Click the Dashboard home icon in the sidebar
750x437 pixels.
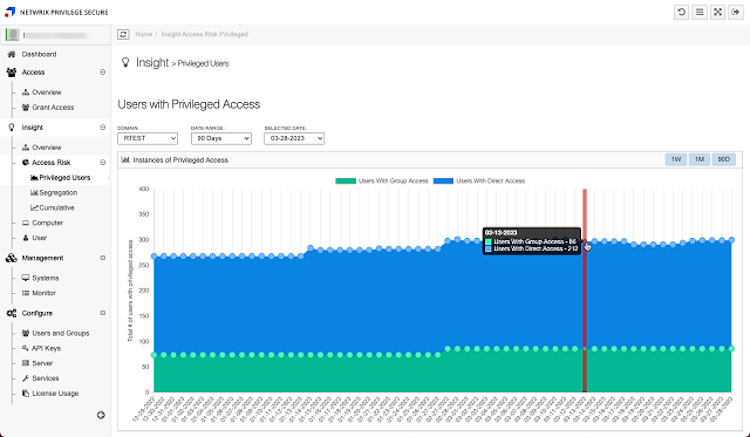(11, 54)
